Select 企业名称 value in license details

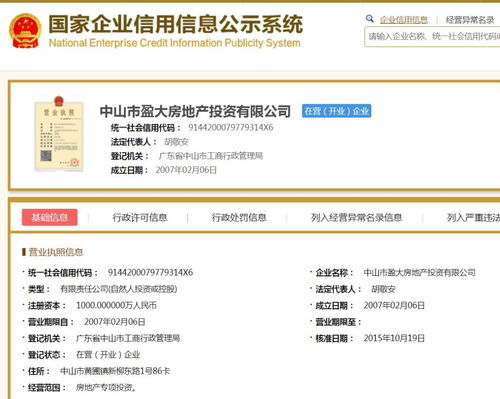[419, 273]
